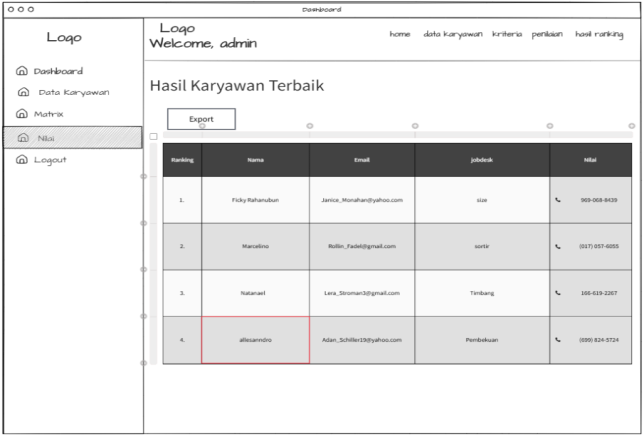Click the Dashboard home icon in sidebar

[22, 72]
